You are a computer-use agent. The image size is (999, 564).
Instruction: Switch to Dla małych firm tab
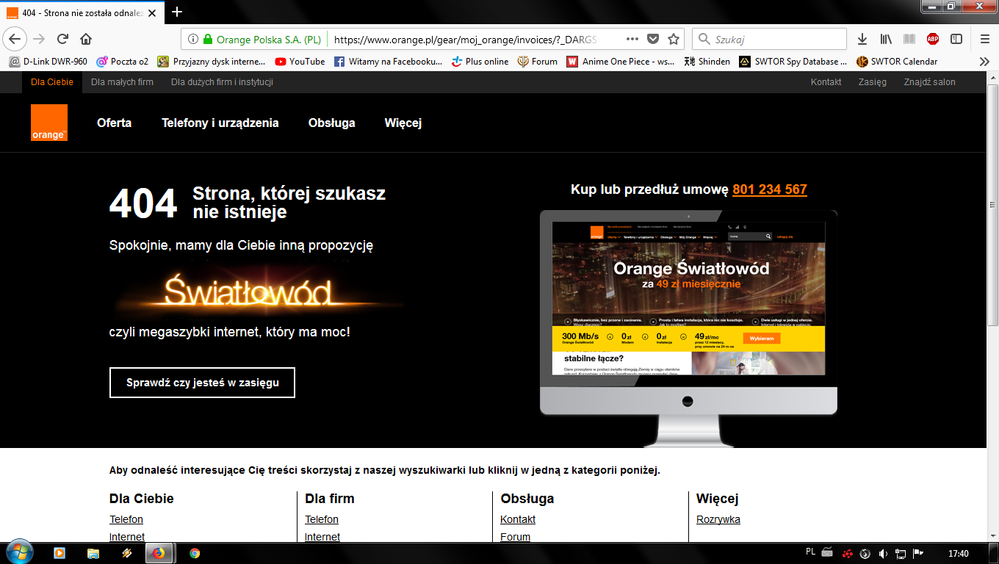[x=122, y=82]
